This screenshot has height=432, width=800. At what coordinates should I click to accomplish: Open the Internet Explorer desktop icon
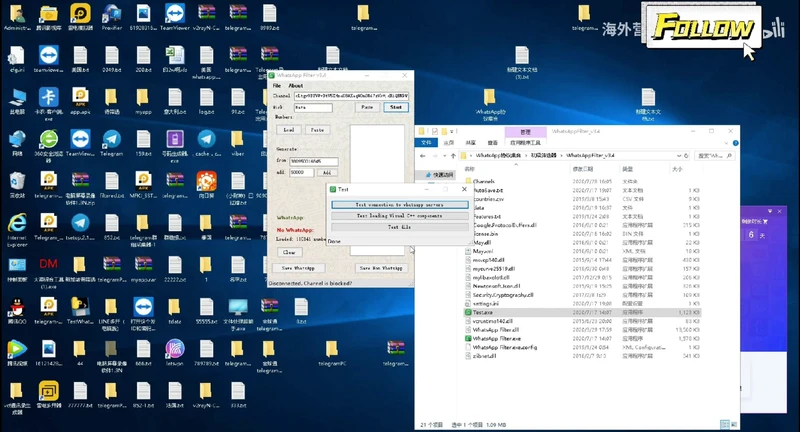click(x=17, y=230)
